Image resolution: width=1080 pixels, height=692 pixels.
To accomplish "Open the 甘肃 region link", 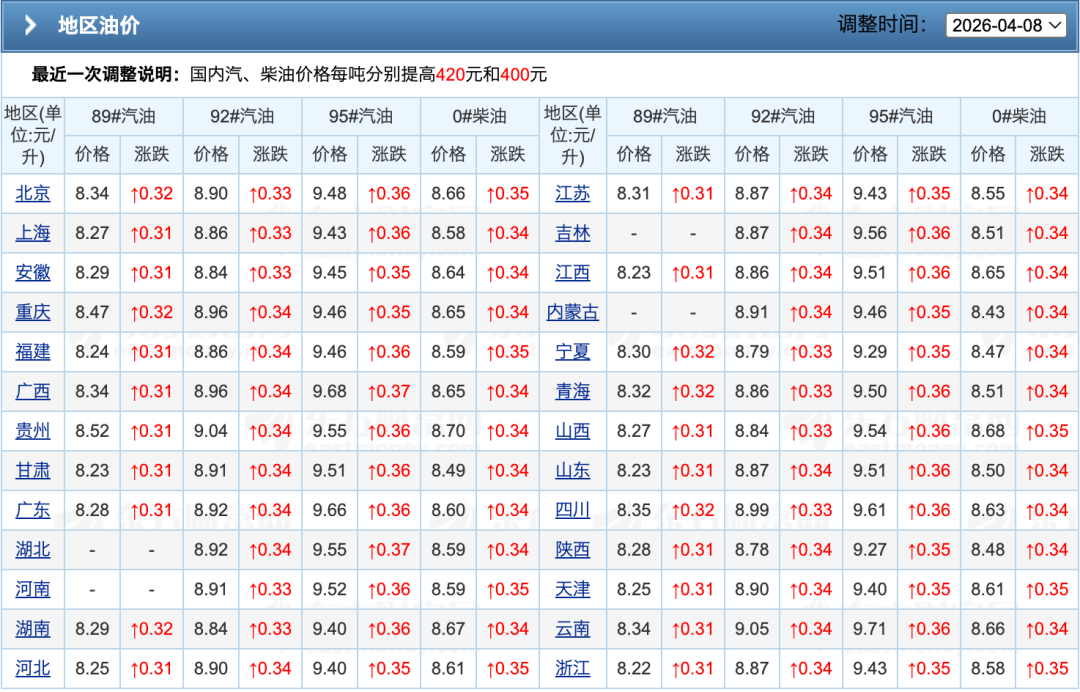I will pyautogui.click(x=33, y=470).
